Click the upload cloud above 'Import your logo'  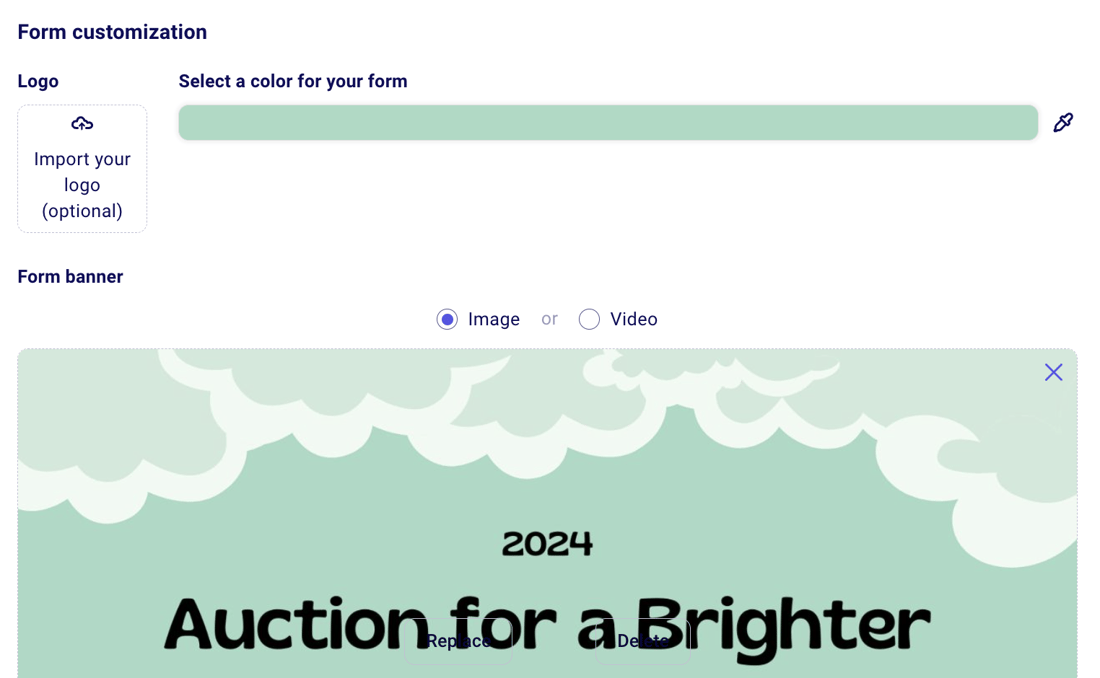tap(81, 123)
